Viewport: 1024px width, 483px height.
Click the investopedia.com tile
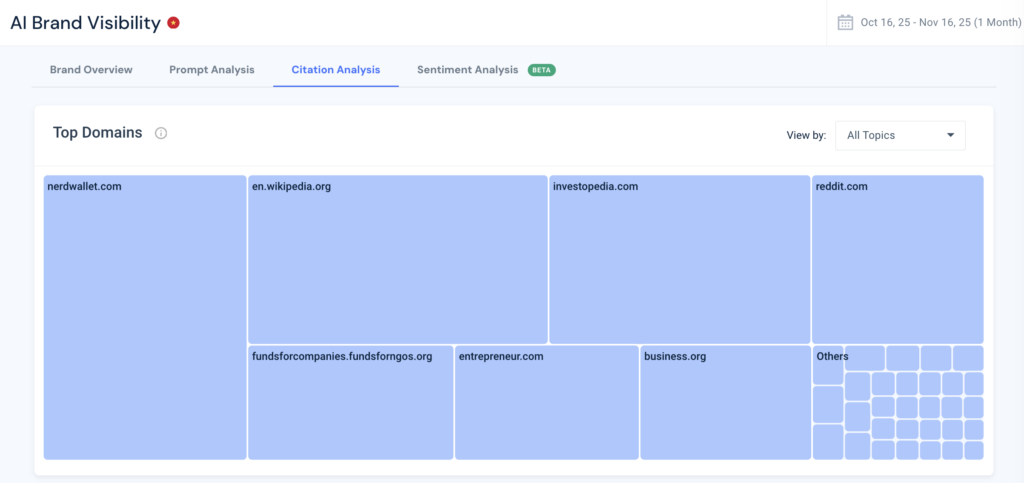coord(679,260)
